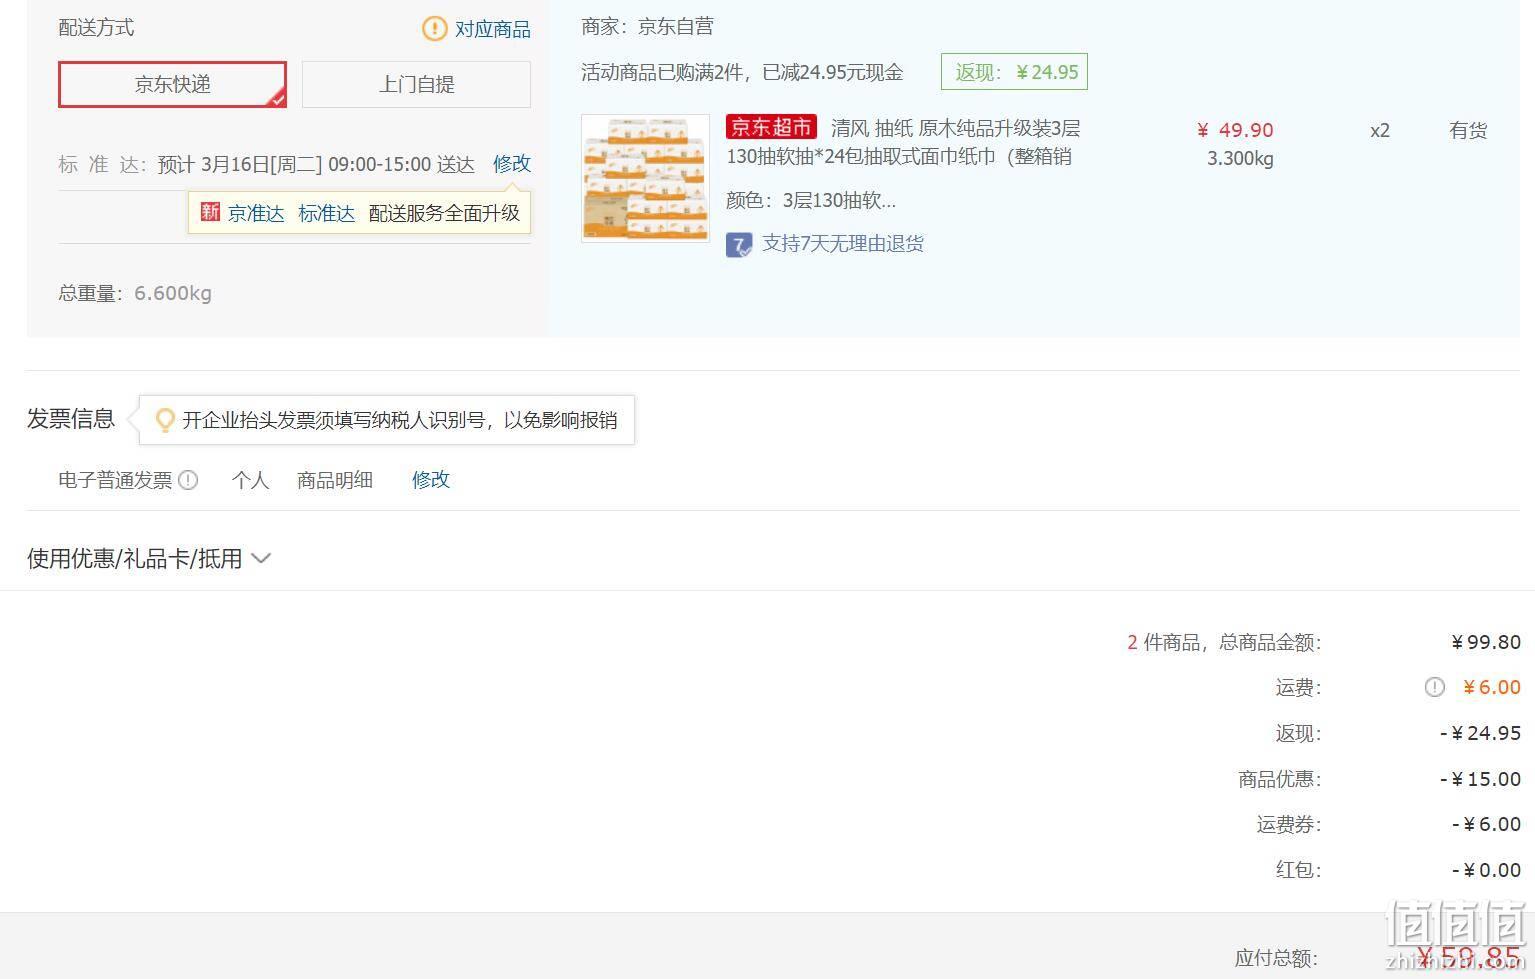The width and height of the screenshot is (1535, 979).
Task: Click the green 返现 ¥24.95 tag
Action: (1014, 72)
